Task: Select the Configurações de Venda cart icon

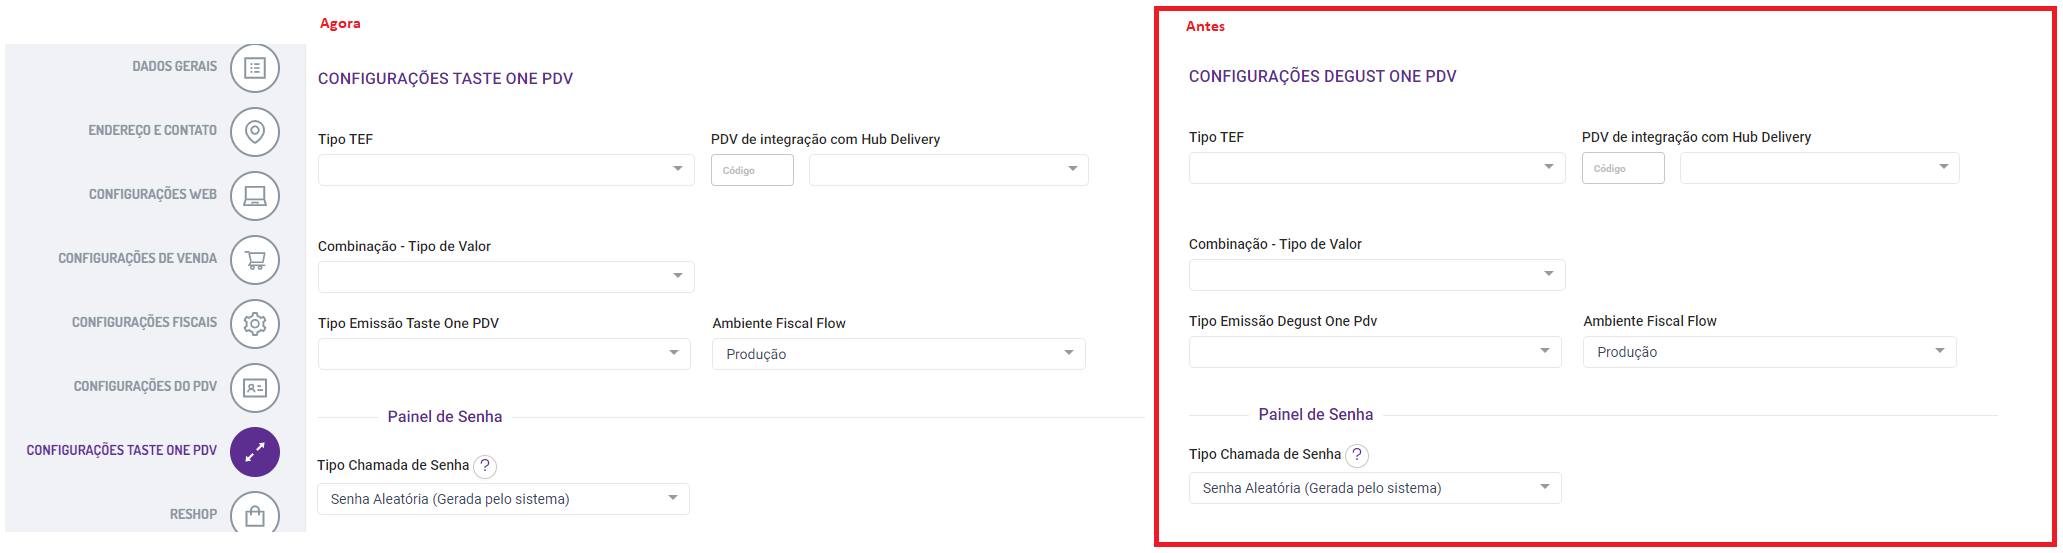Action: tap(255, 260)
